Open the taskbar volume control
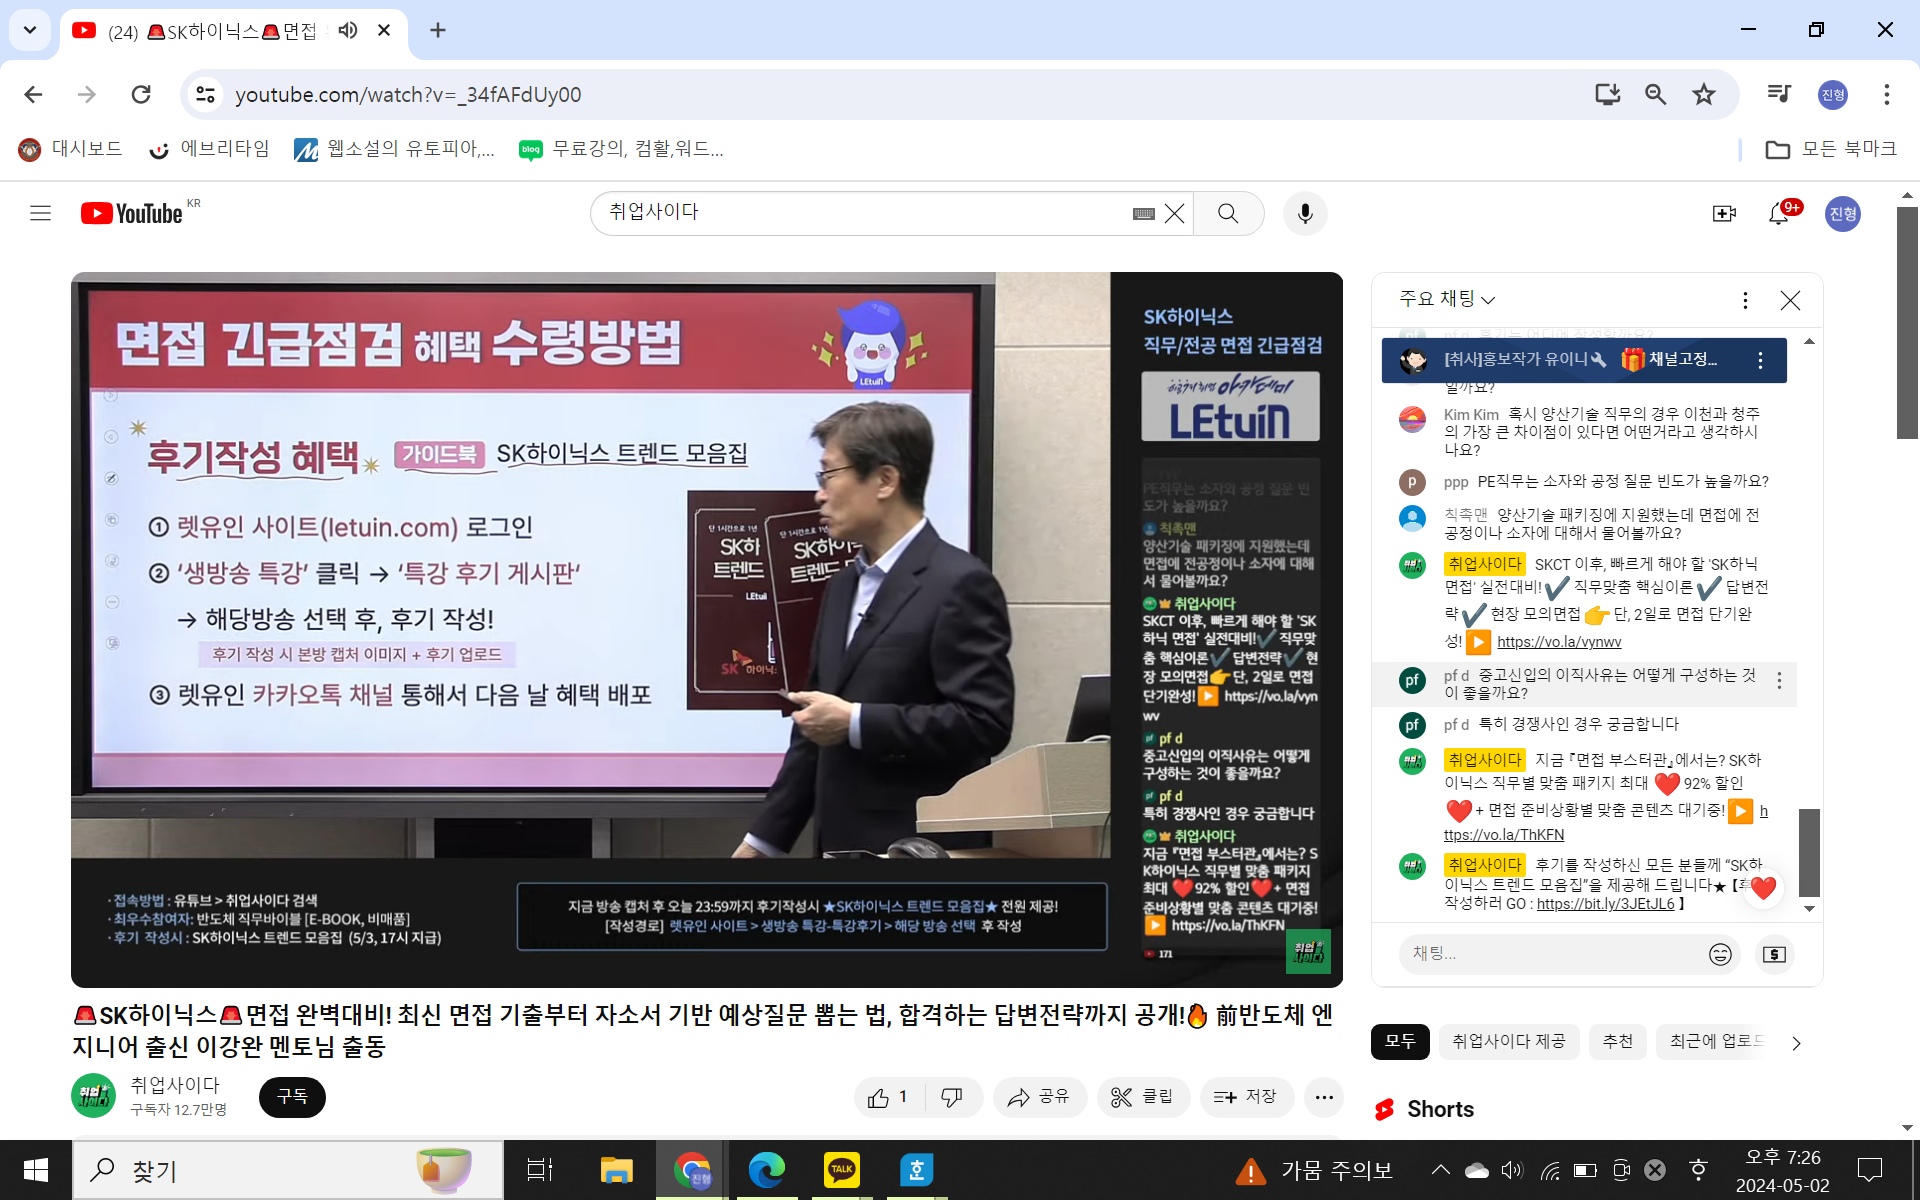This screenshot has height=1200, width=1920. pyautogui.click(x=1511, y=1170)
